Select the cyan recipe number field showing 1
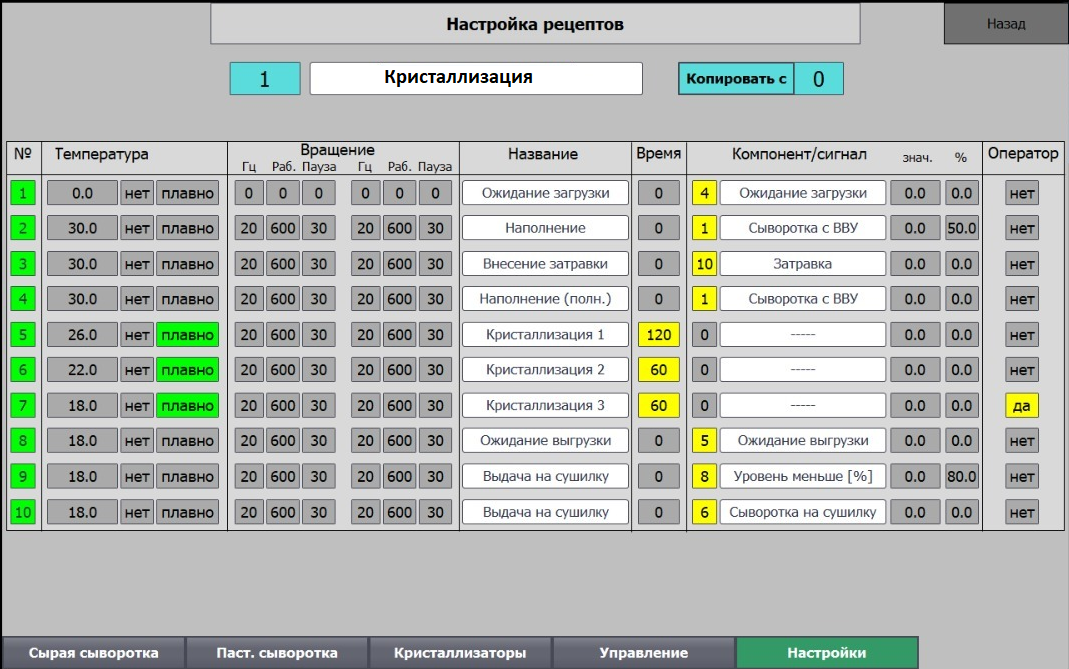 [265, 79]
